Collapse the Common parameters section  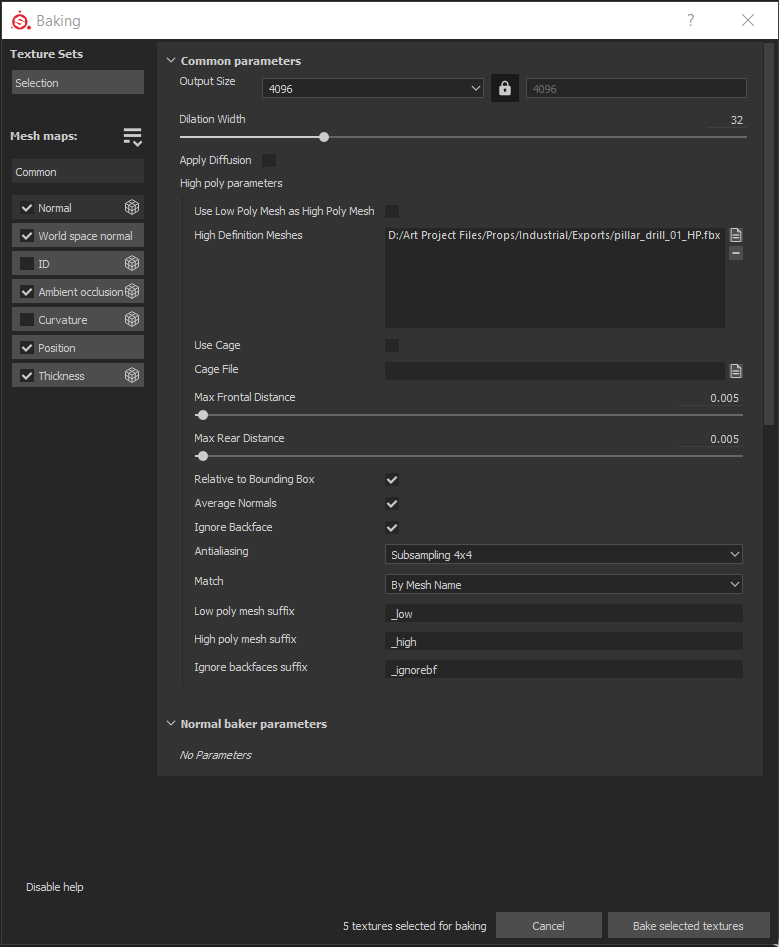coord(170,60)
